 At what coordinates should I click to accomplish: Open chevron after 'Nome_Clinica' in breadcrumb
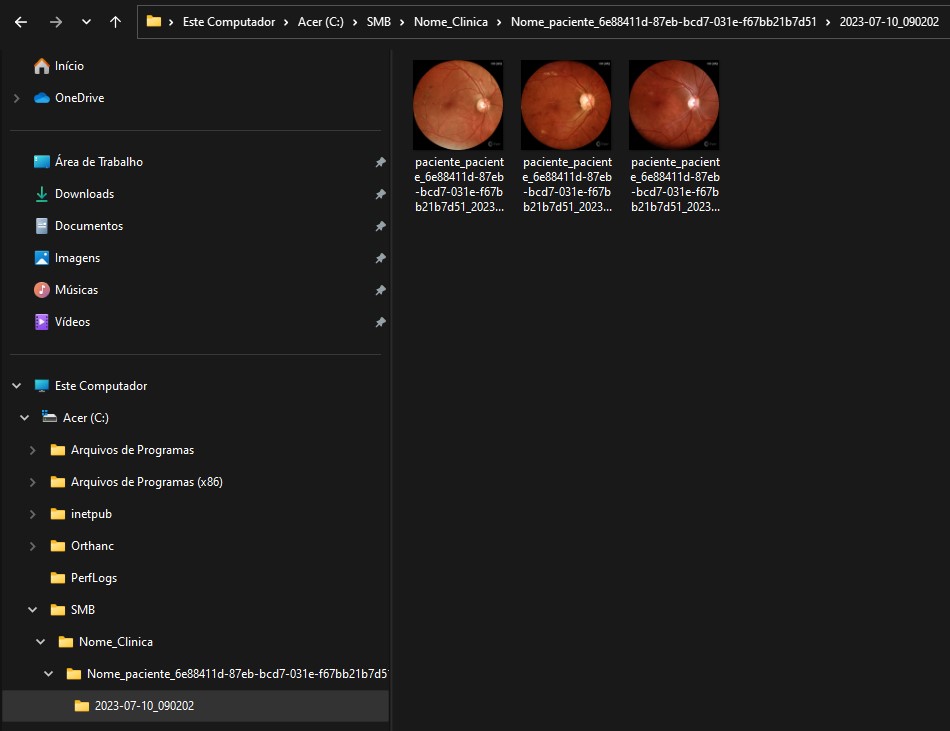click(499, 22)
